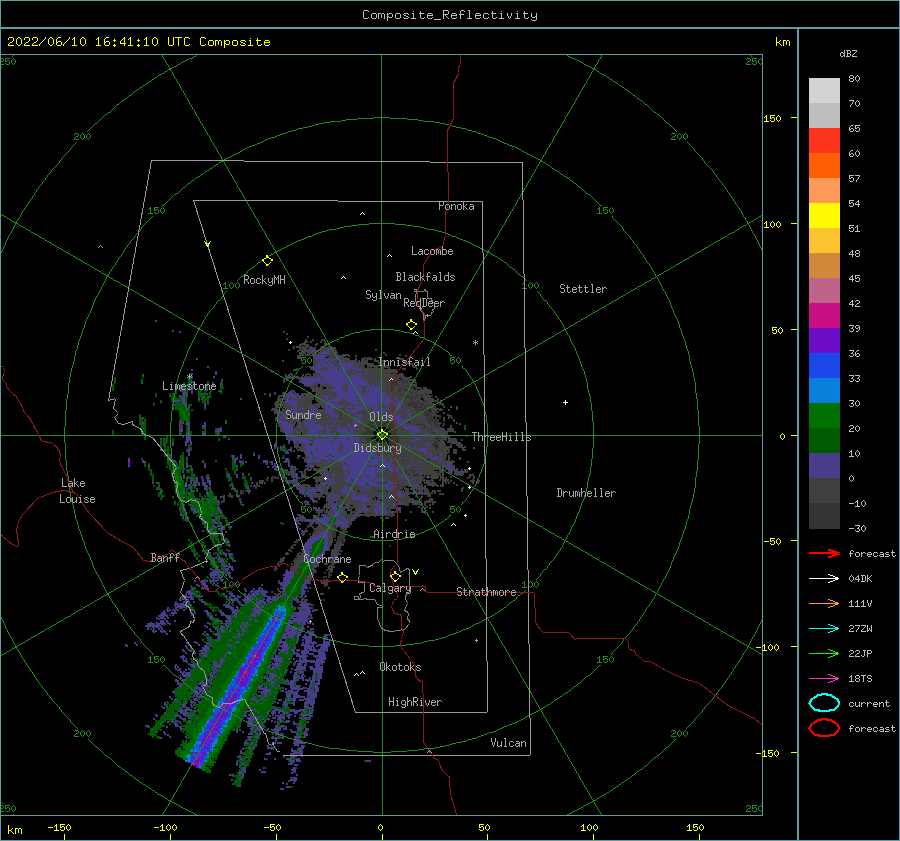This screenshot has width=900, height=841.
Task: Click the ThreeHills town label
Action: coord(501,437)
